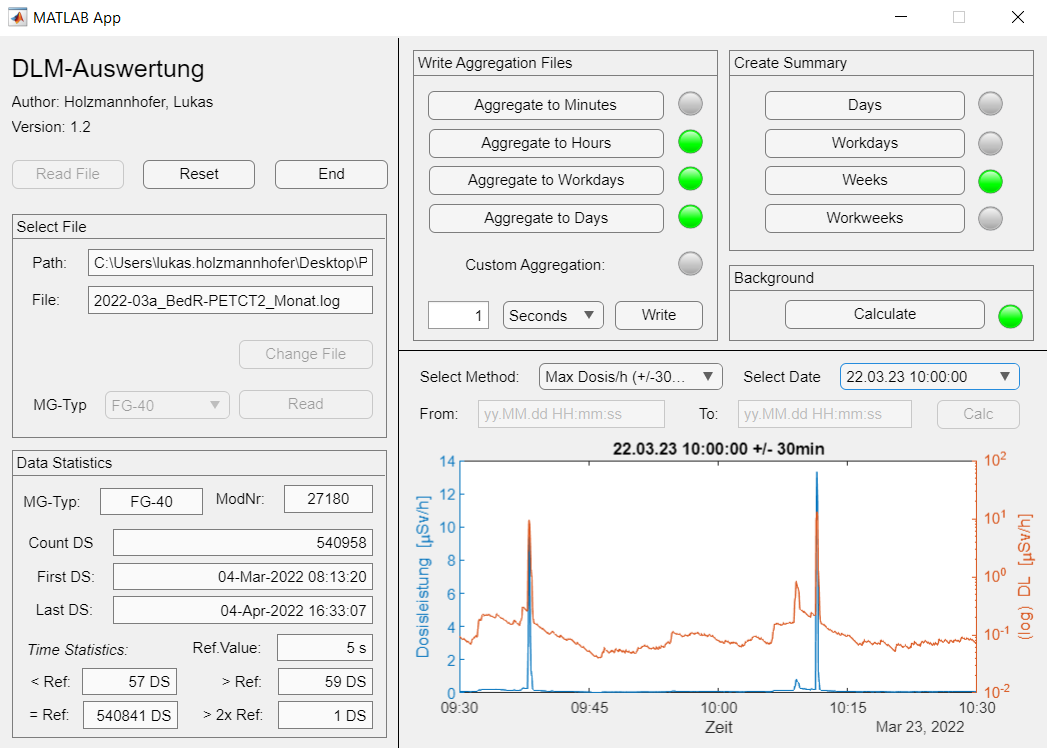Screen dimensions: 1047x748
Task: Click the '10:00' tick label on time axis
Action: click(x=718, y=708)
